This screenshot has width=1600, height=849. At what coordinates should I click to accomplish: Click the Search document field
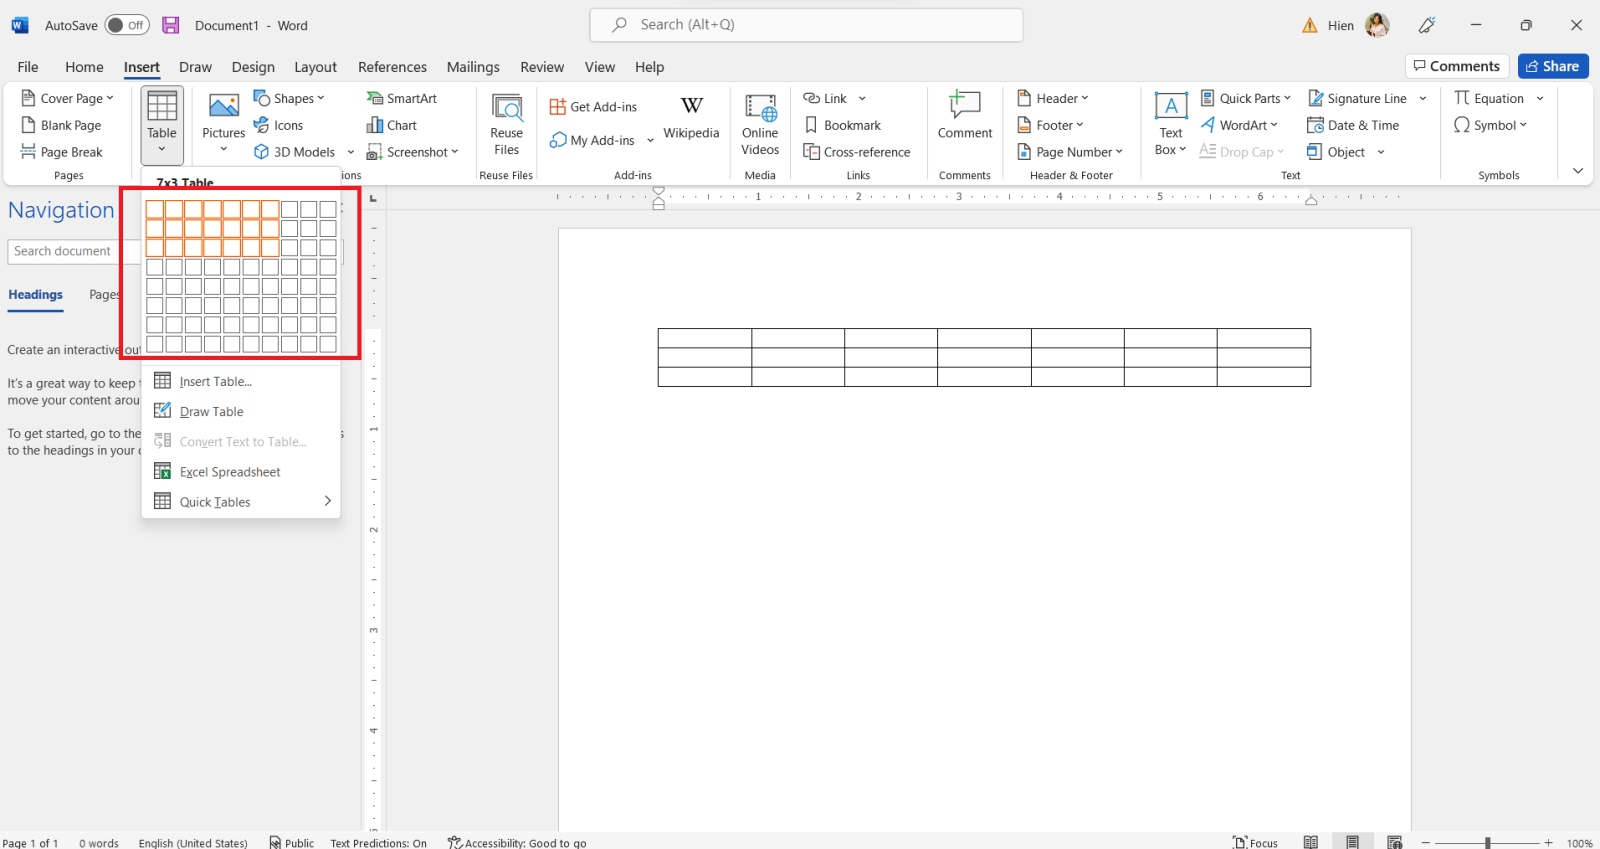coord(64,251)
